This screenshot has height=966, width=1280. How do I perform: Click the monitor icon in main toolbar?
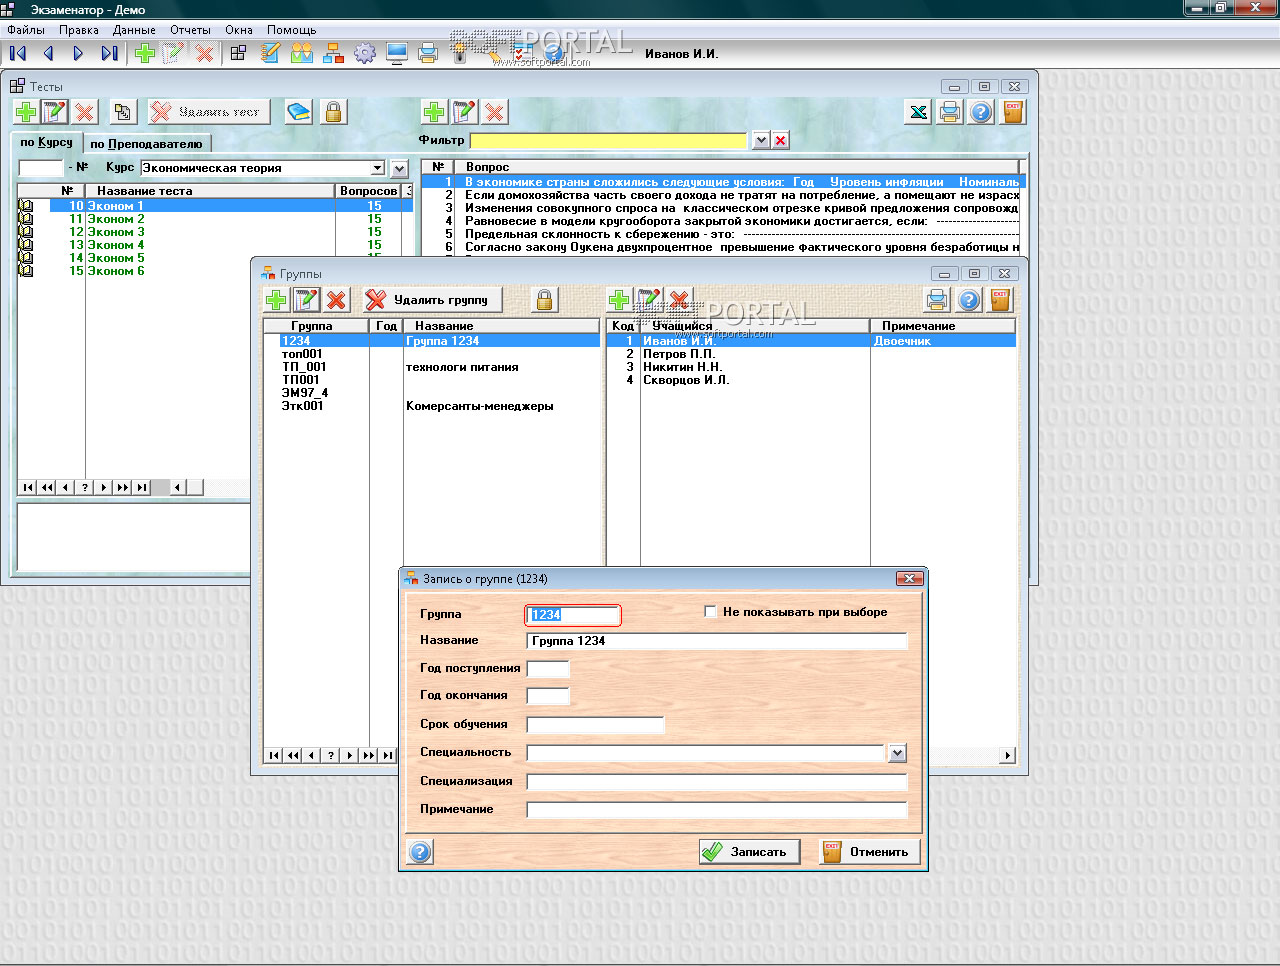click(x=397, y=53)
